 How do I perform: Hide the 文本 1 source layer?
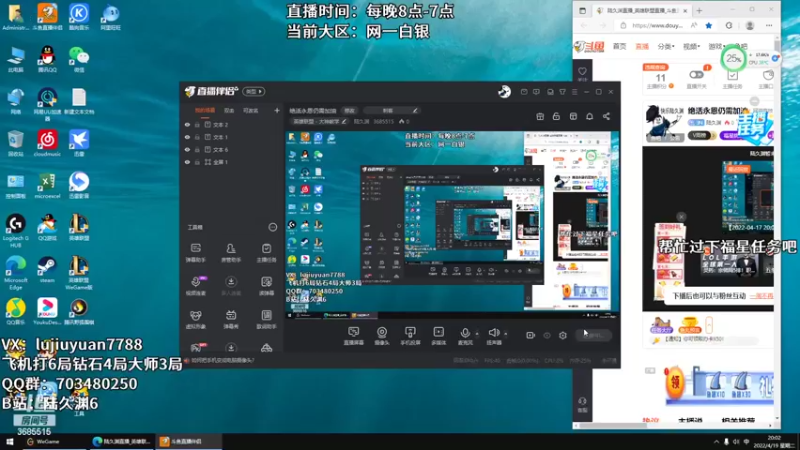click(x=187, y=137)
